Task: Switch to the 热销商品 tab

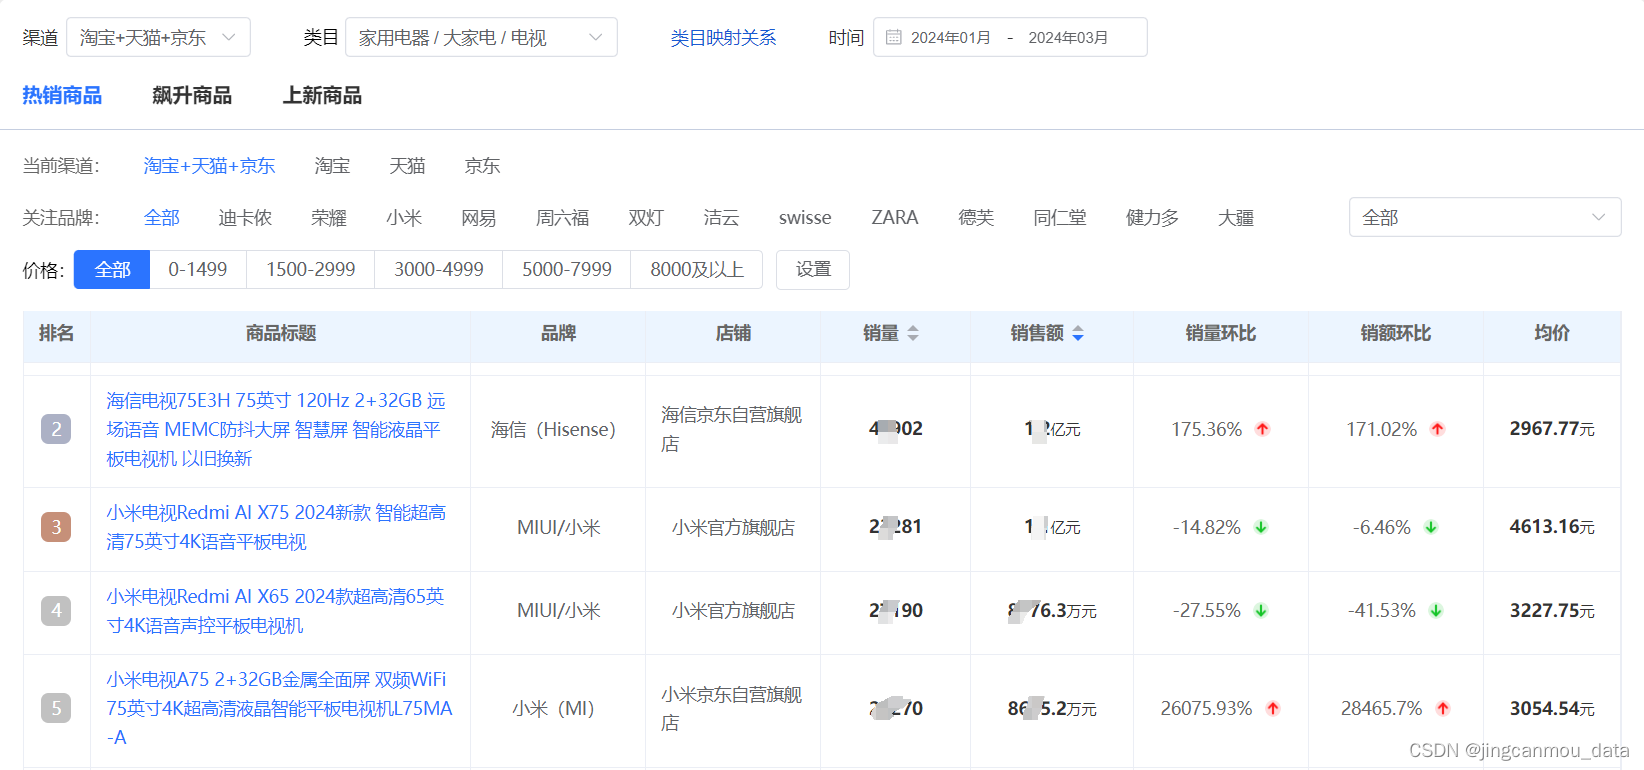Action: 62,95
